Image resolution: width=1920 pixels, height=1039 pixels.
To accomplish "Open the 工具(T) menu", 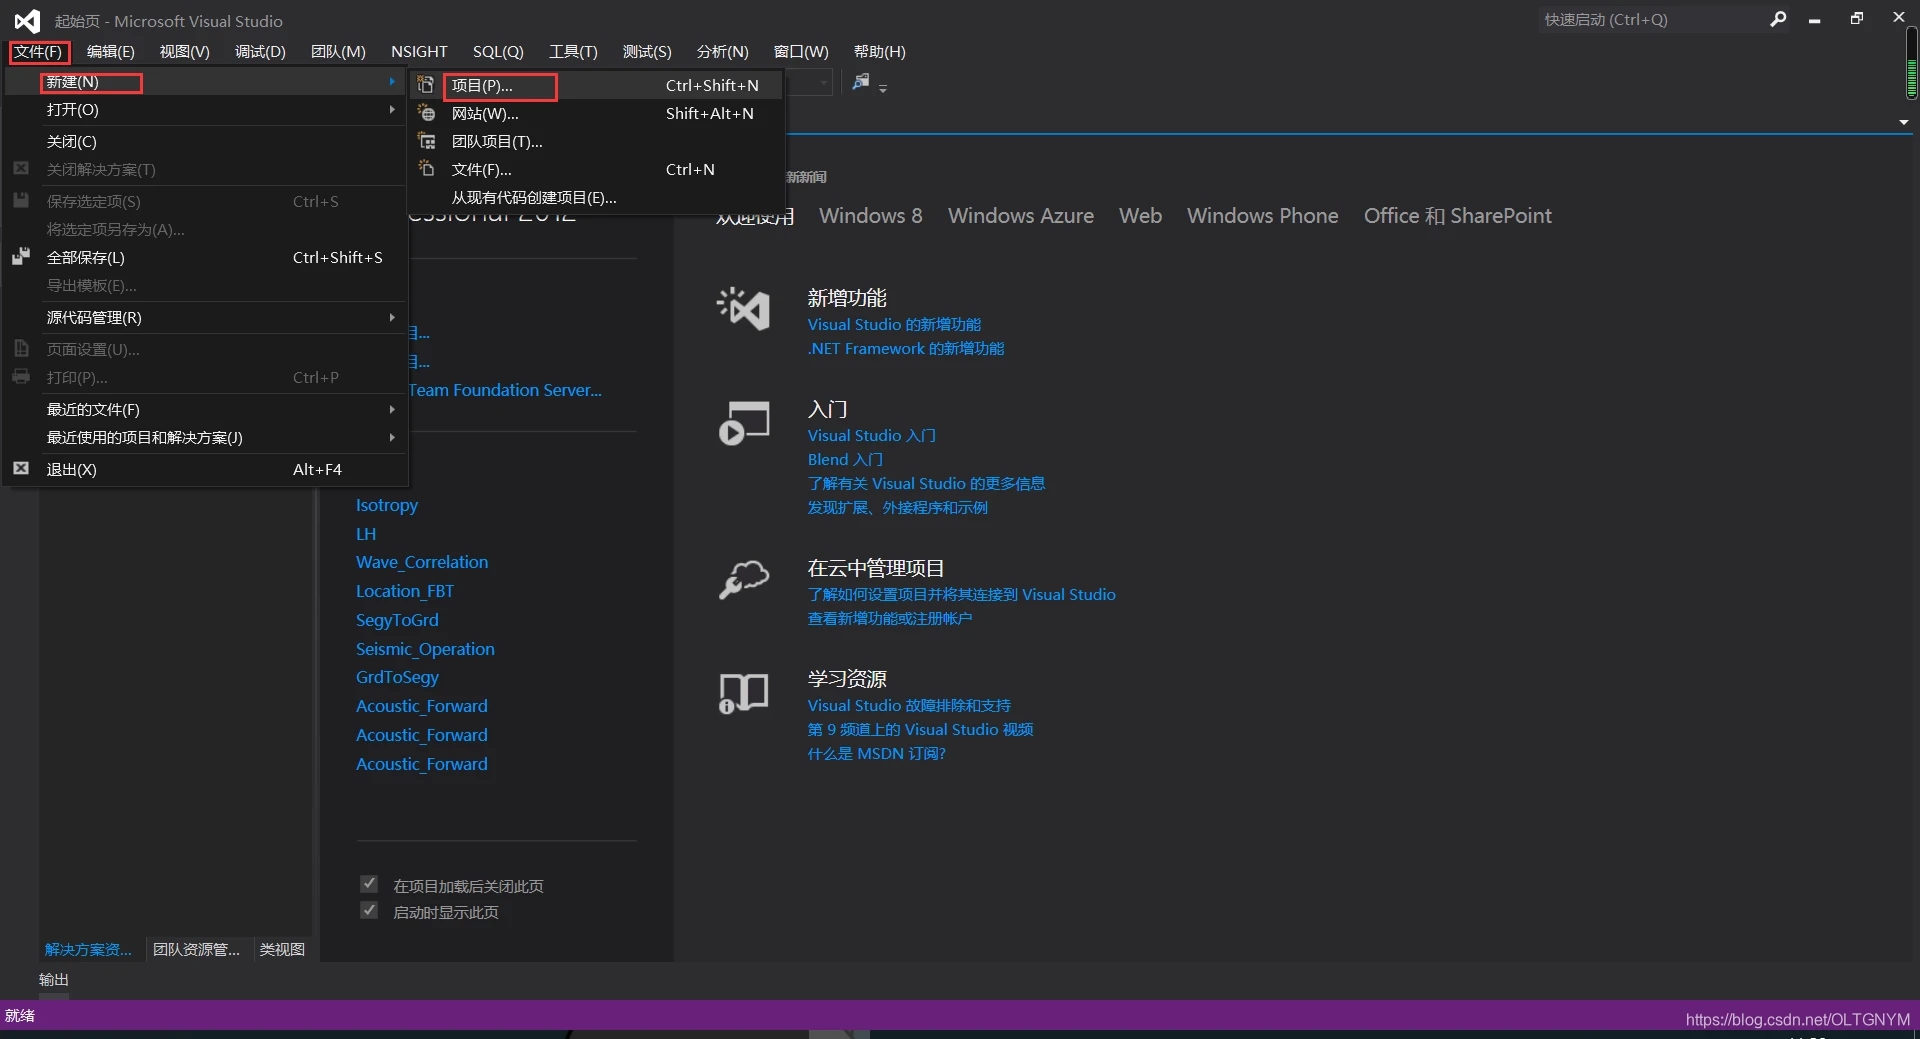I will click(573, 51).
